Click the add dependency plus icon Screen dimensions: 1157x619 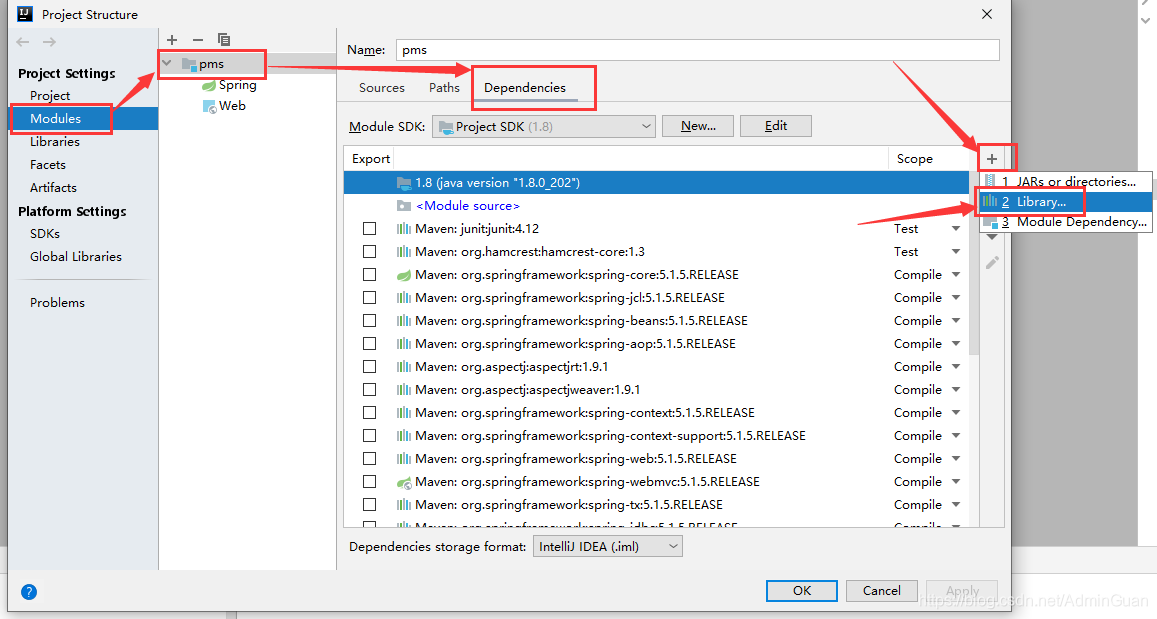(992, 159)
